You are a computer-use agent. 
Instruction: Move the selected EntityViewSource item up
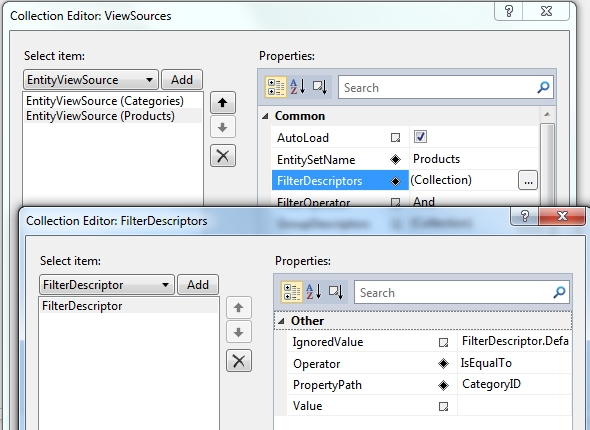pyautogui.click(x=223, y=102)
